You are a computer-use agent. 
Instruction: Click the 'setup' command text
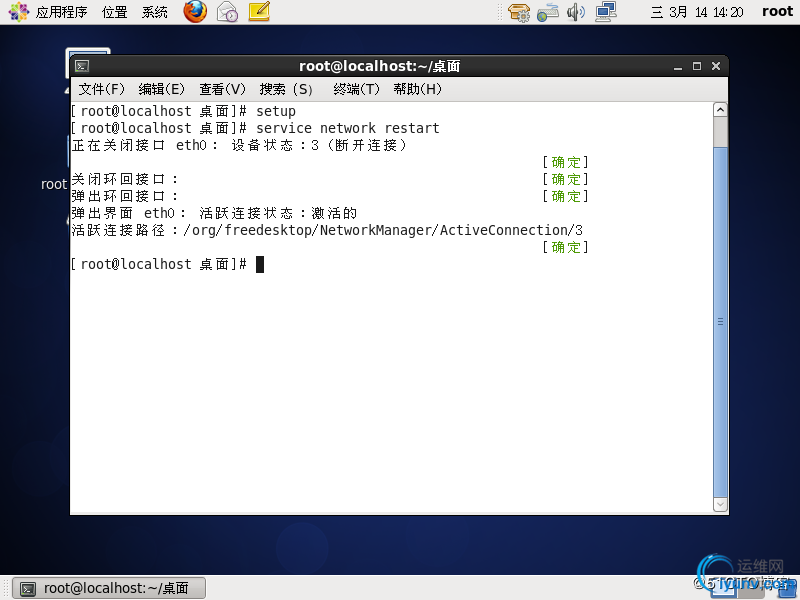pyautogui.click(x=276, y=111)
